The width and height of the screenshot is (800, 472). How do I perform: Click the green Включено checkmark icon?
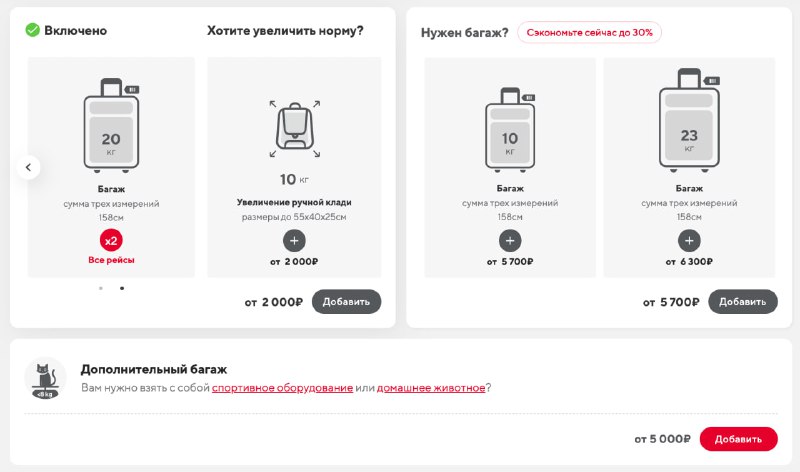(33, 30)
